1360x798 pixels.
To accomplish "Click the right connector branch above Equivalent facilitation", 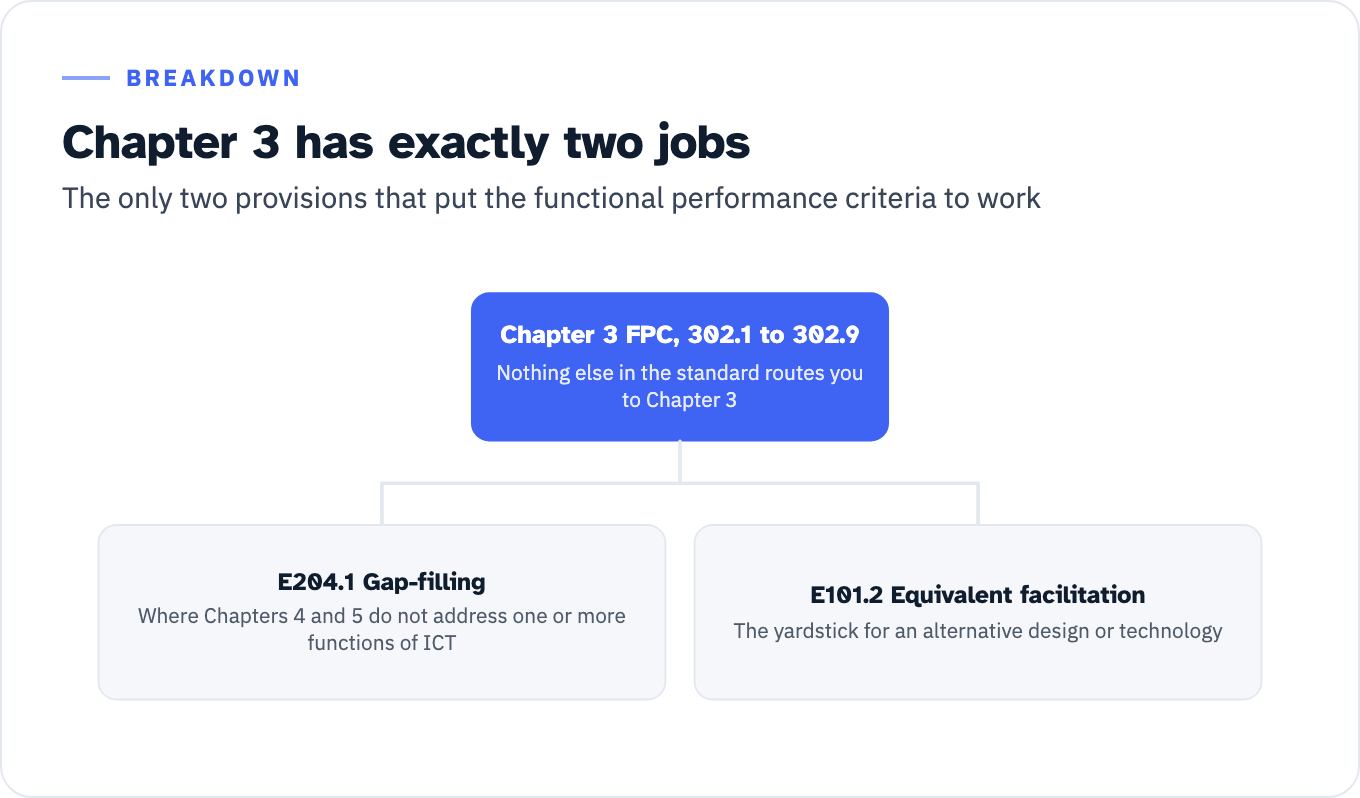I will 978,504.
